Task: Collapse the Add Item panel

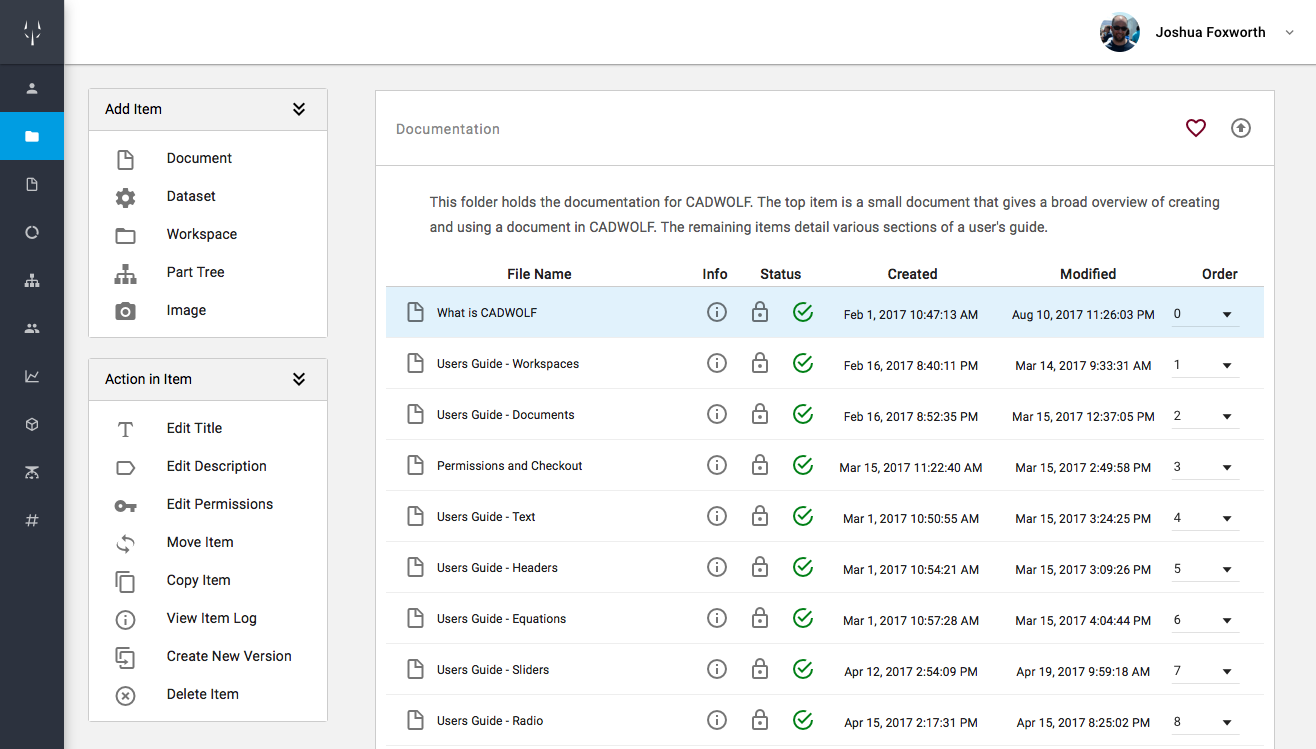Action: [x=298, y=109]
